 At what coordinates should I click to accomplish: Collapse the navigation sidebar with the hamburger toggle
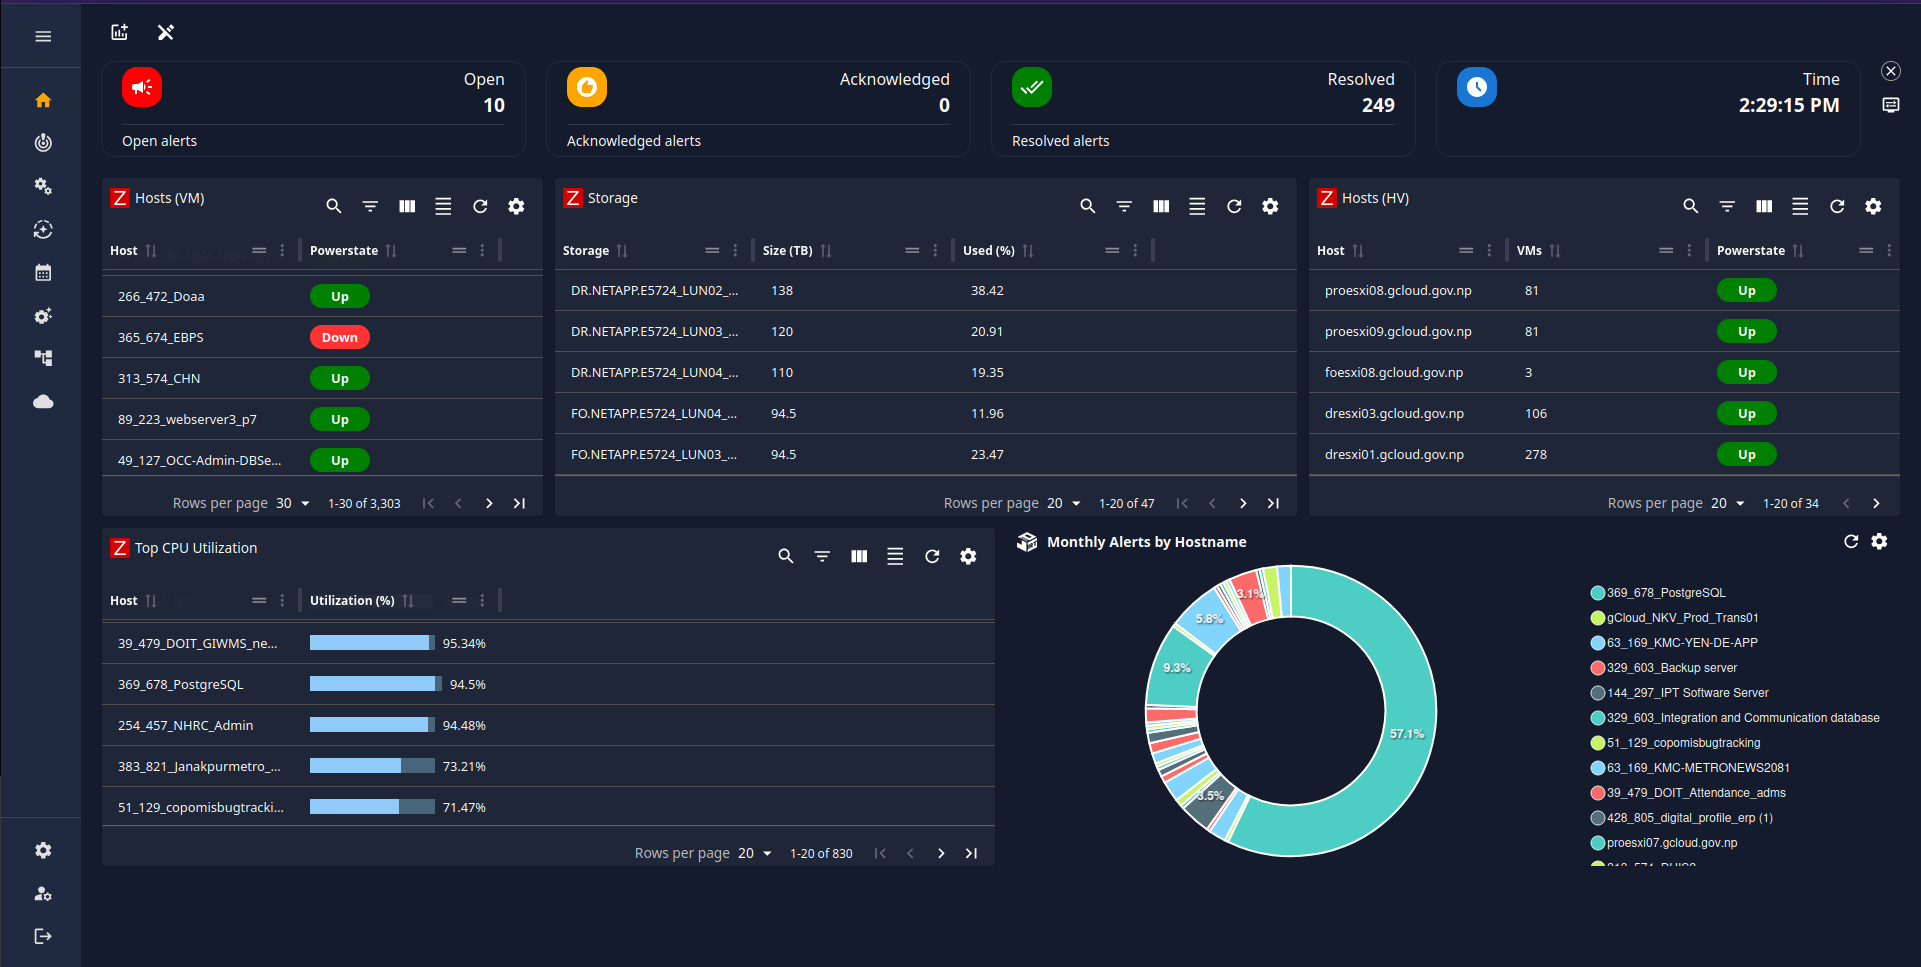(x=42, y=35)
